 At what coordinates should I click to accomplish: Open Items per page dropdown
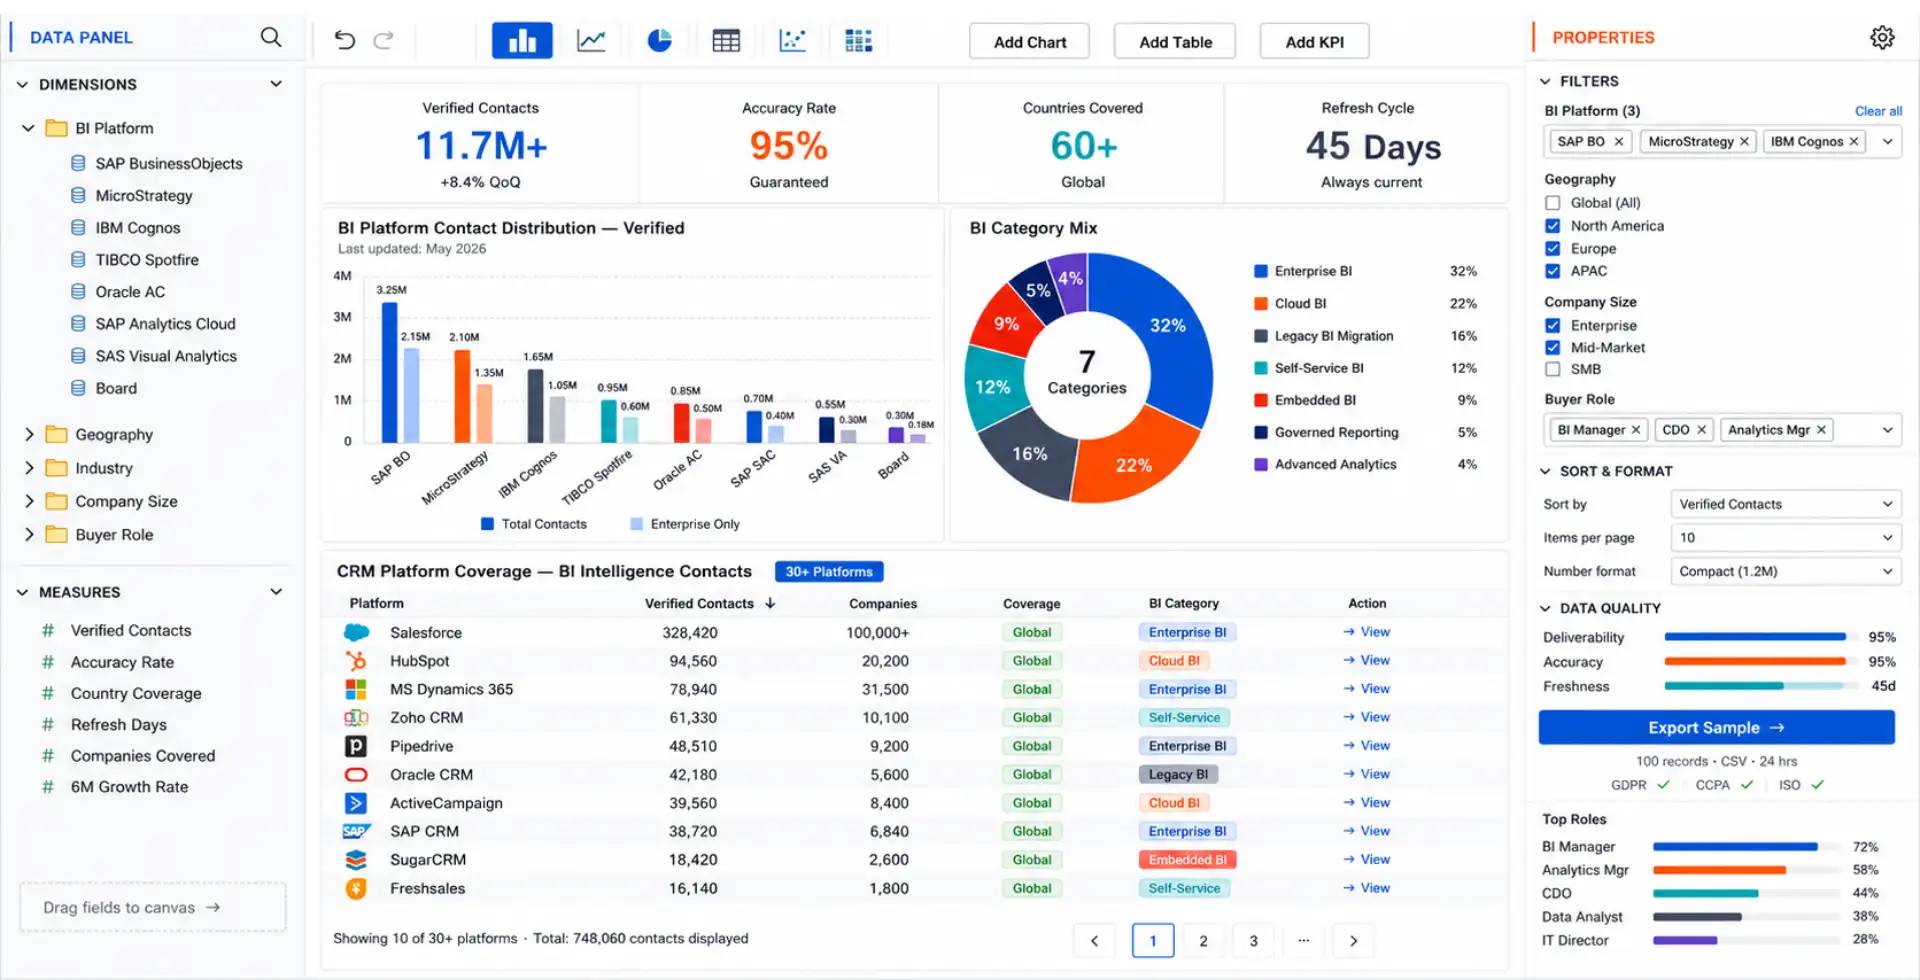1785,538
